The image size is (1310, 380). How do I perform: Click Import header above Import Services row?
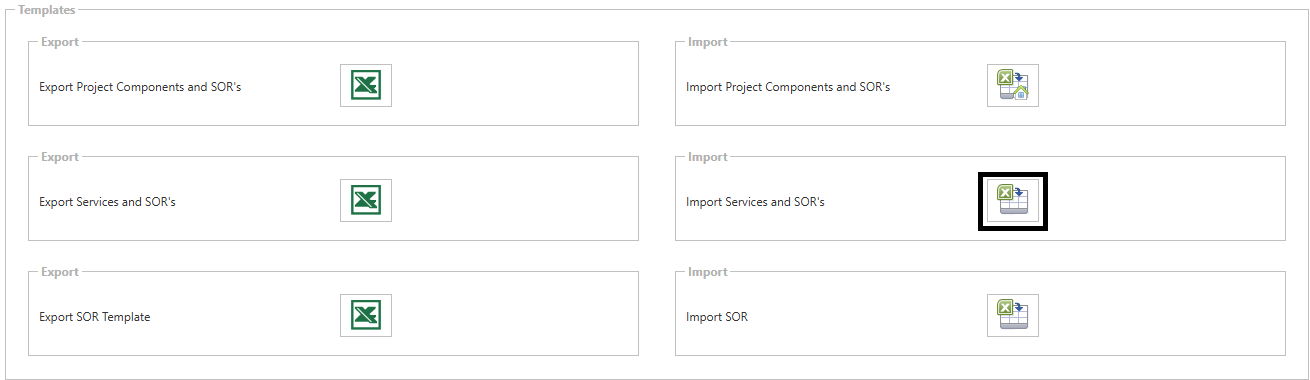[708, 157]
